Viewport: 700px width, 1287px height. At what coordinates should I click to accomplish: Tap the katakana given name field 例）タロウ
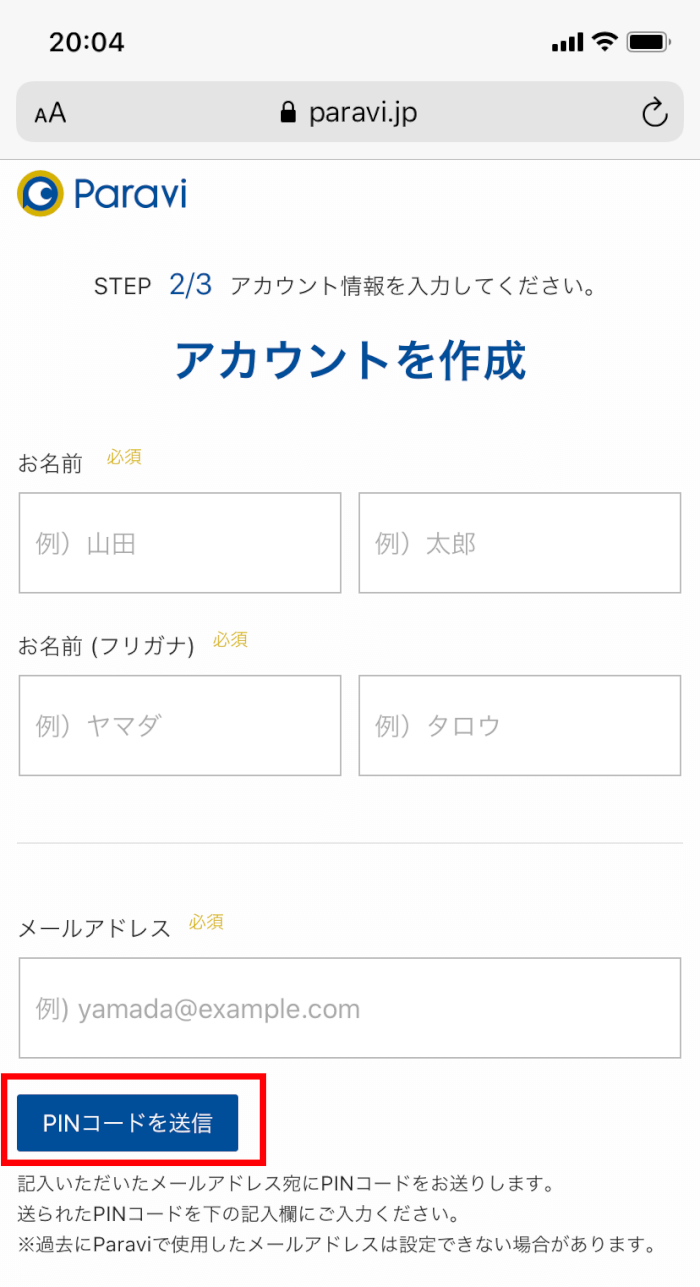coord(519,725)
